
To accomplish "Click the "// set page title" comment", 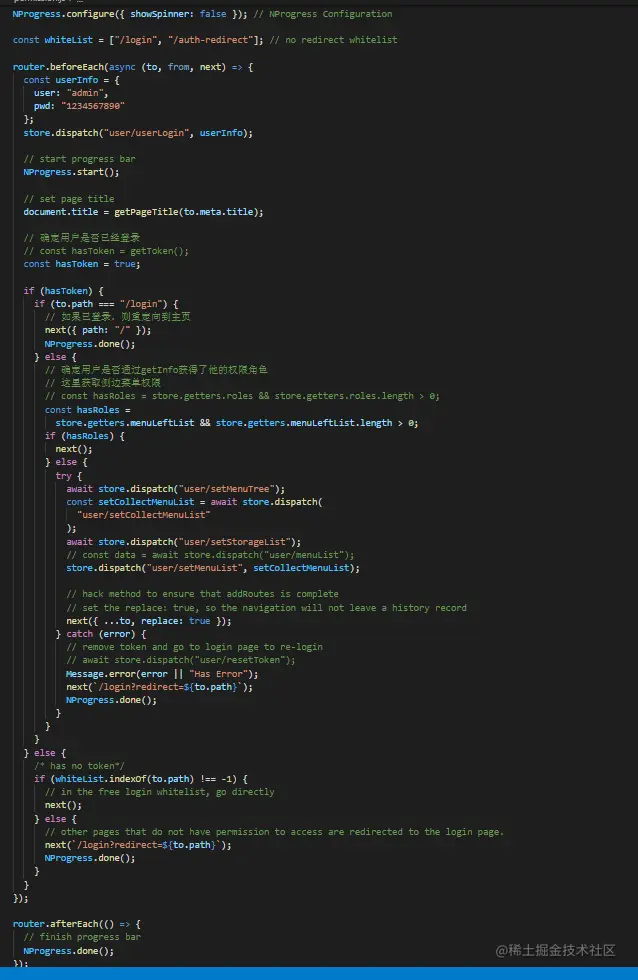I will [x=69, y=199].
